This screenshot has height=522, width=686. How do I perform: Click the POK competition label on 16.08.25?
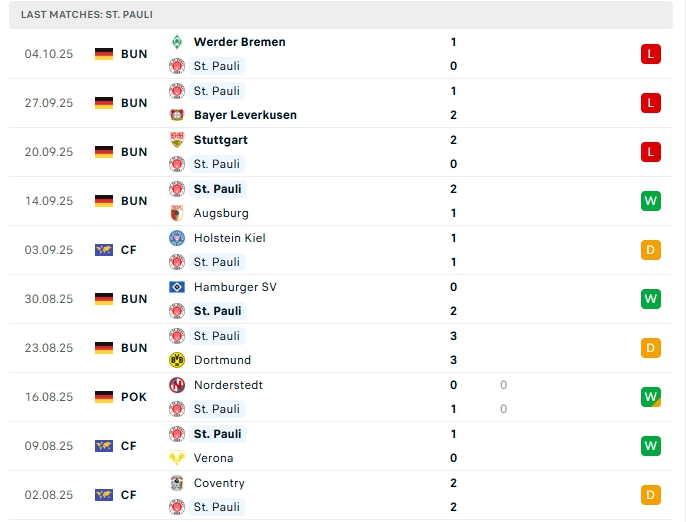[134, 397]
